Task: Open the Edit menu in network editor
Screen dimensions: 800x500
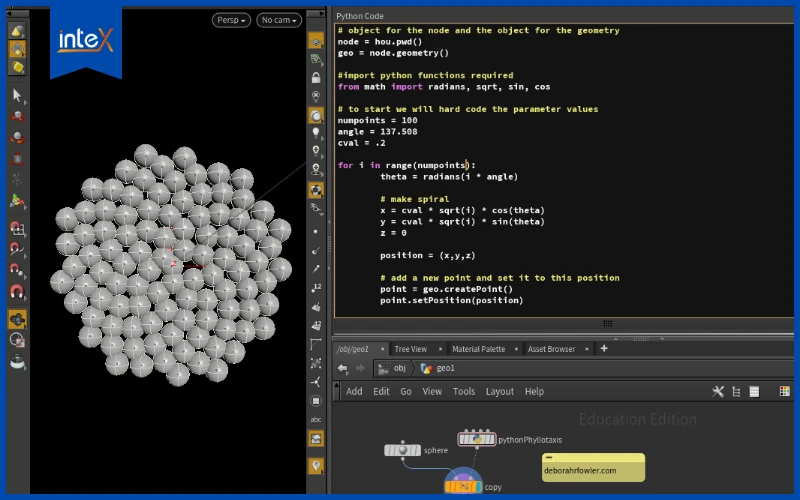Action: [381, 391]
